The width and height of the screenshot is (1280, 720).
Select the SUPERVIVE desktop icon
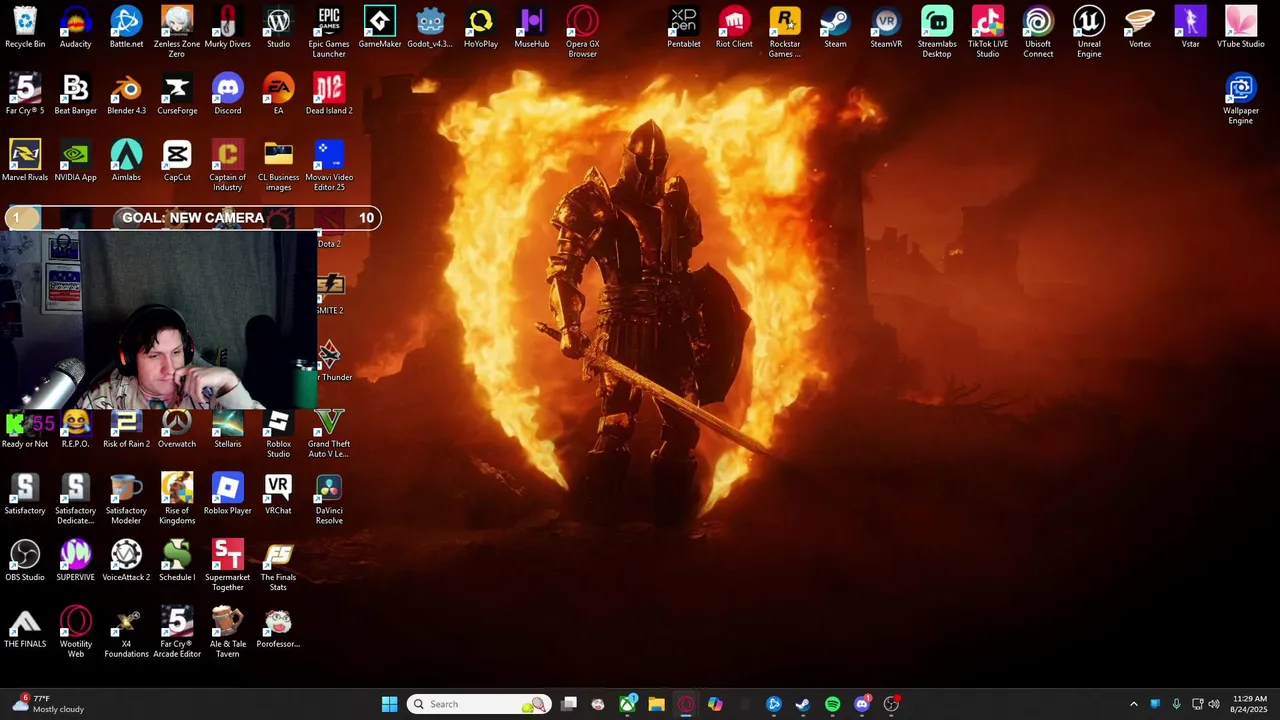[x=75, y=561]
